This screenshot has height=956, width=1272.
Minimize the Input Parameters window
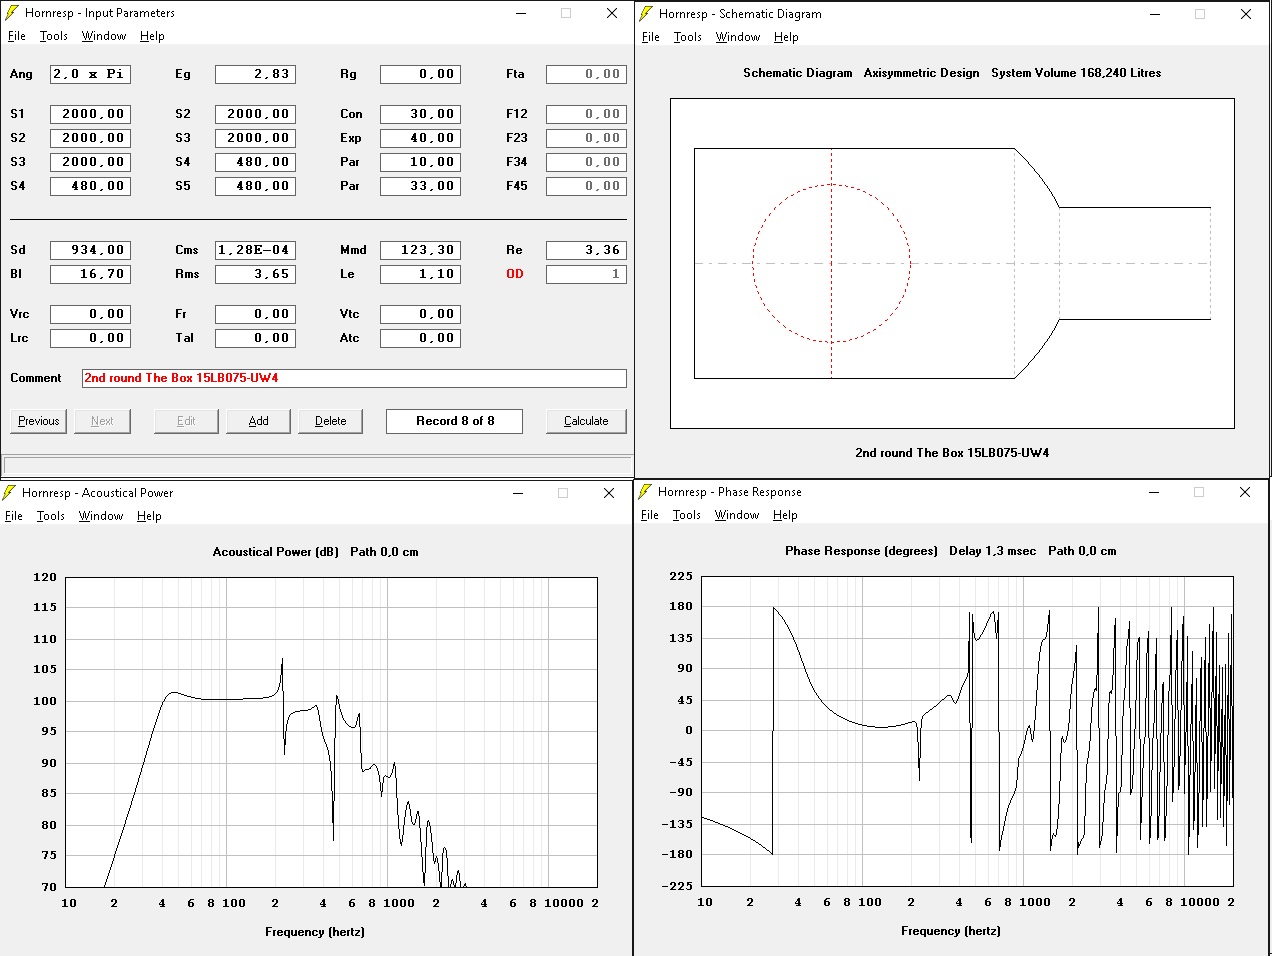[x=521, y=13]
